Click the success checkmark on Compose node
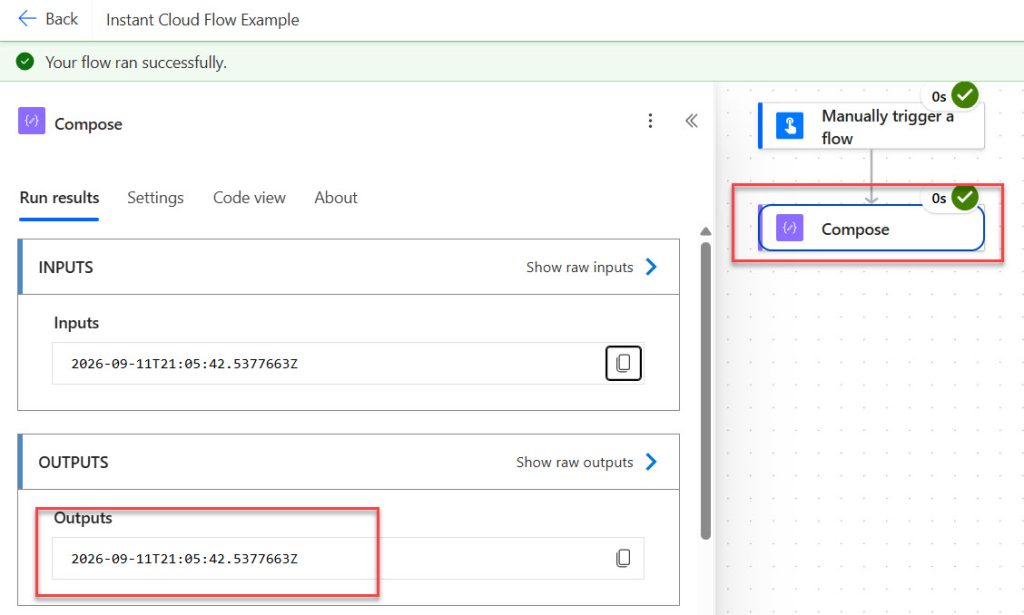Viewport: 1024px width, 615px height. pyautogui.click(x=965, y=197)
